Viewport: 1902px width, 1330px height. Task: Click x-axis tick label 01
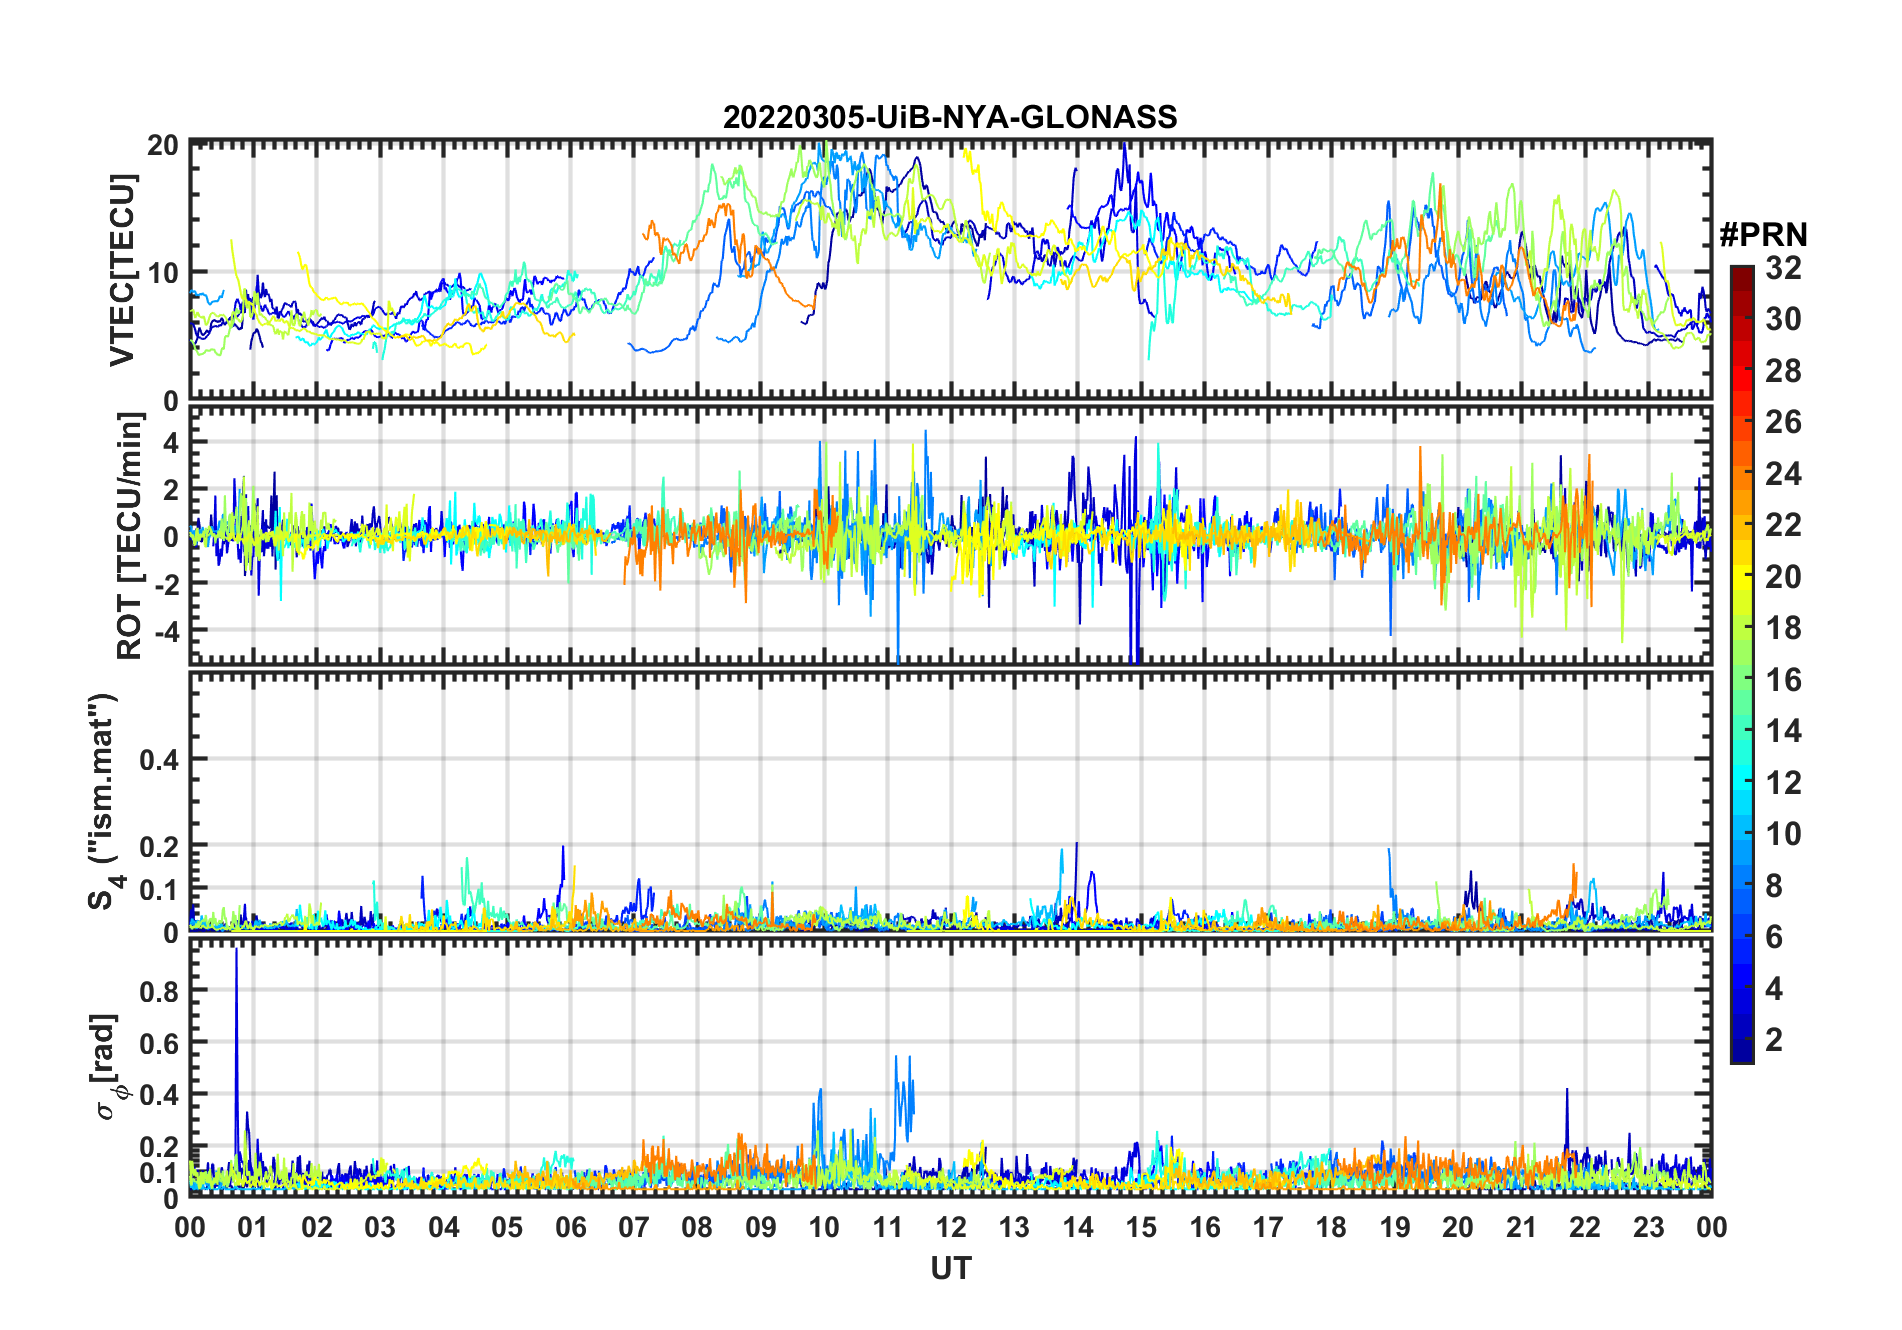(x=253, y=1228)
